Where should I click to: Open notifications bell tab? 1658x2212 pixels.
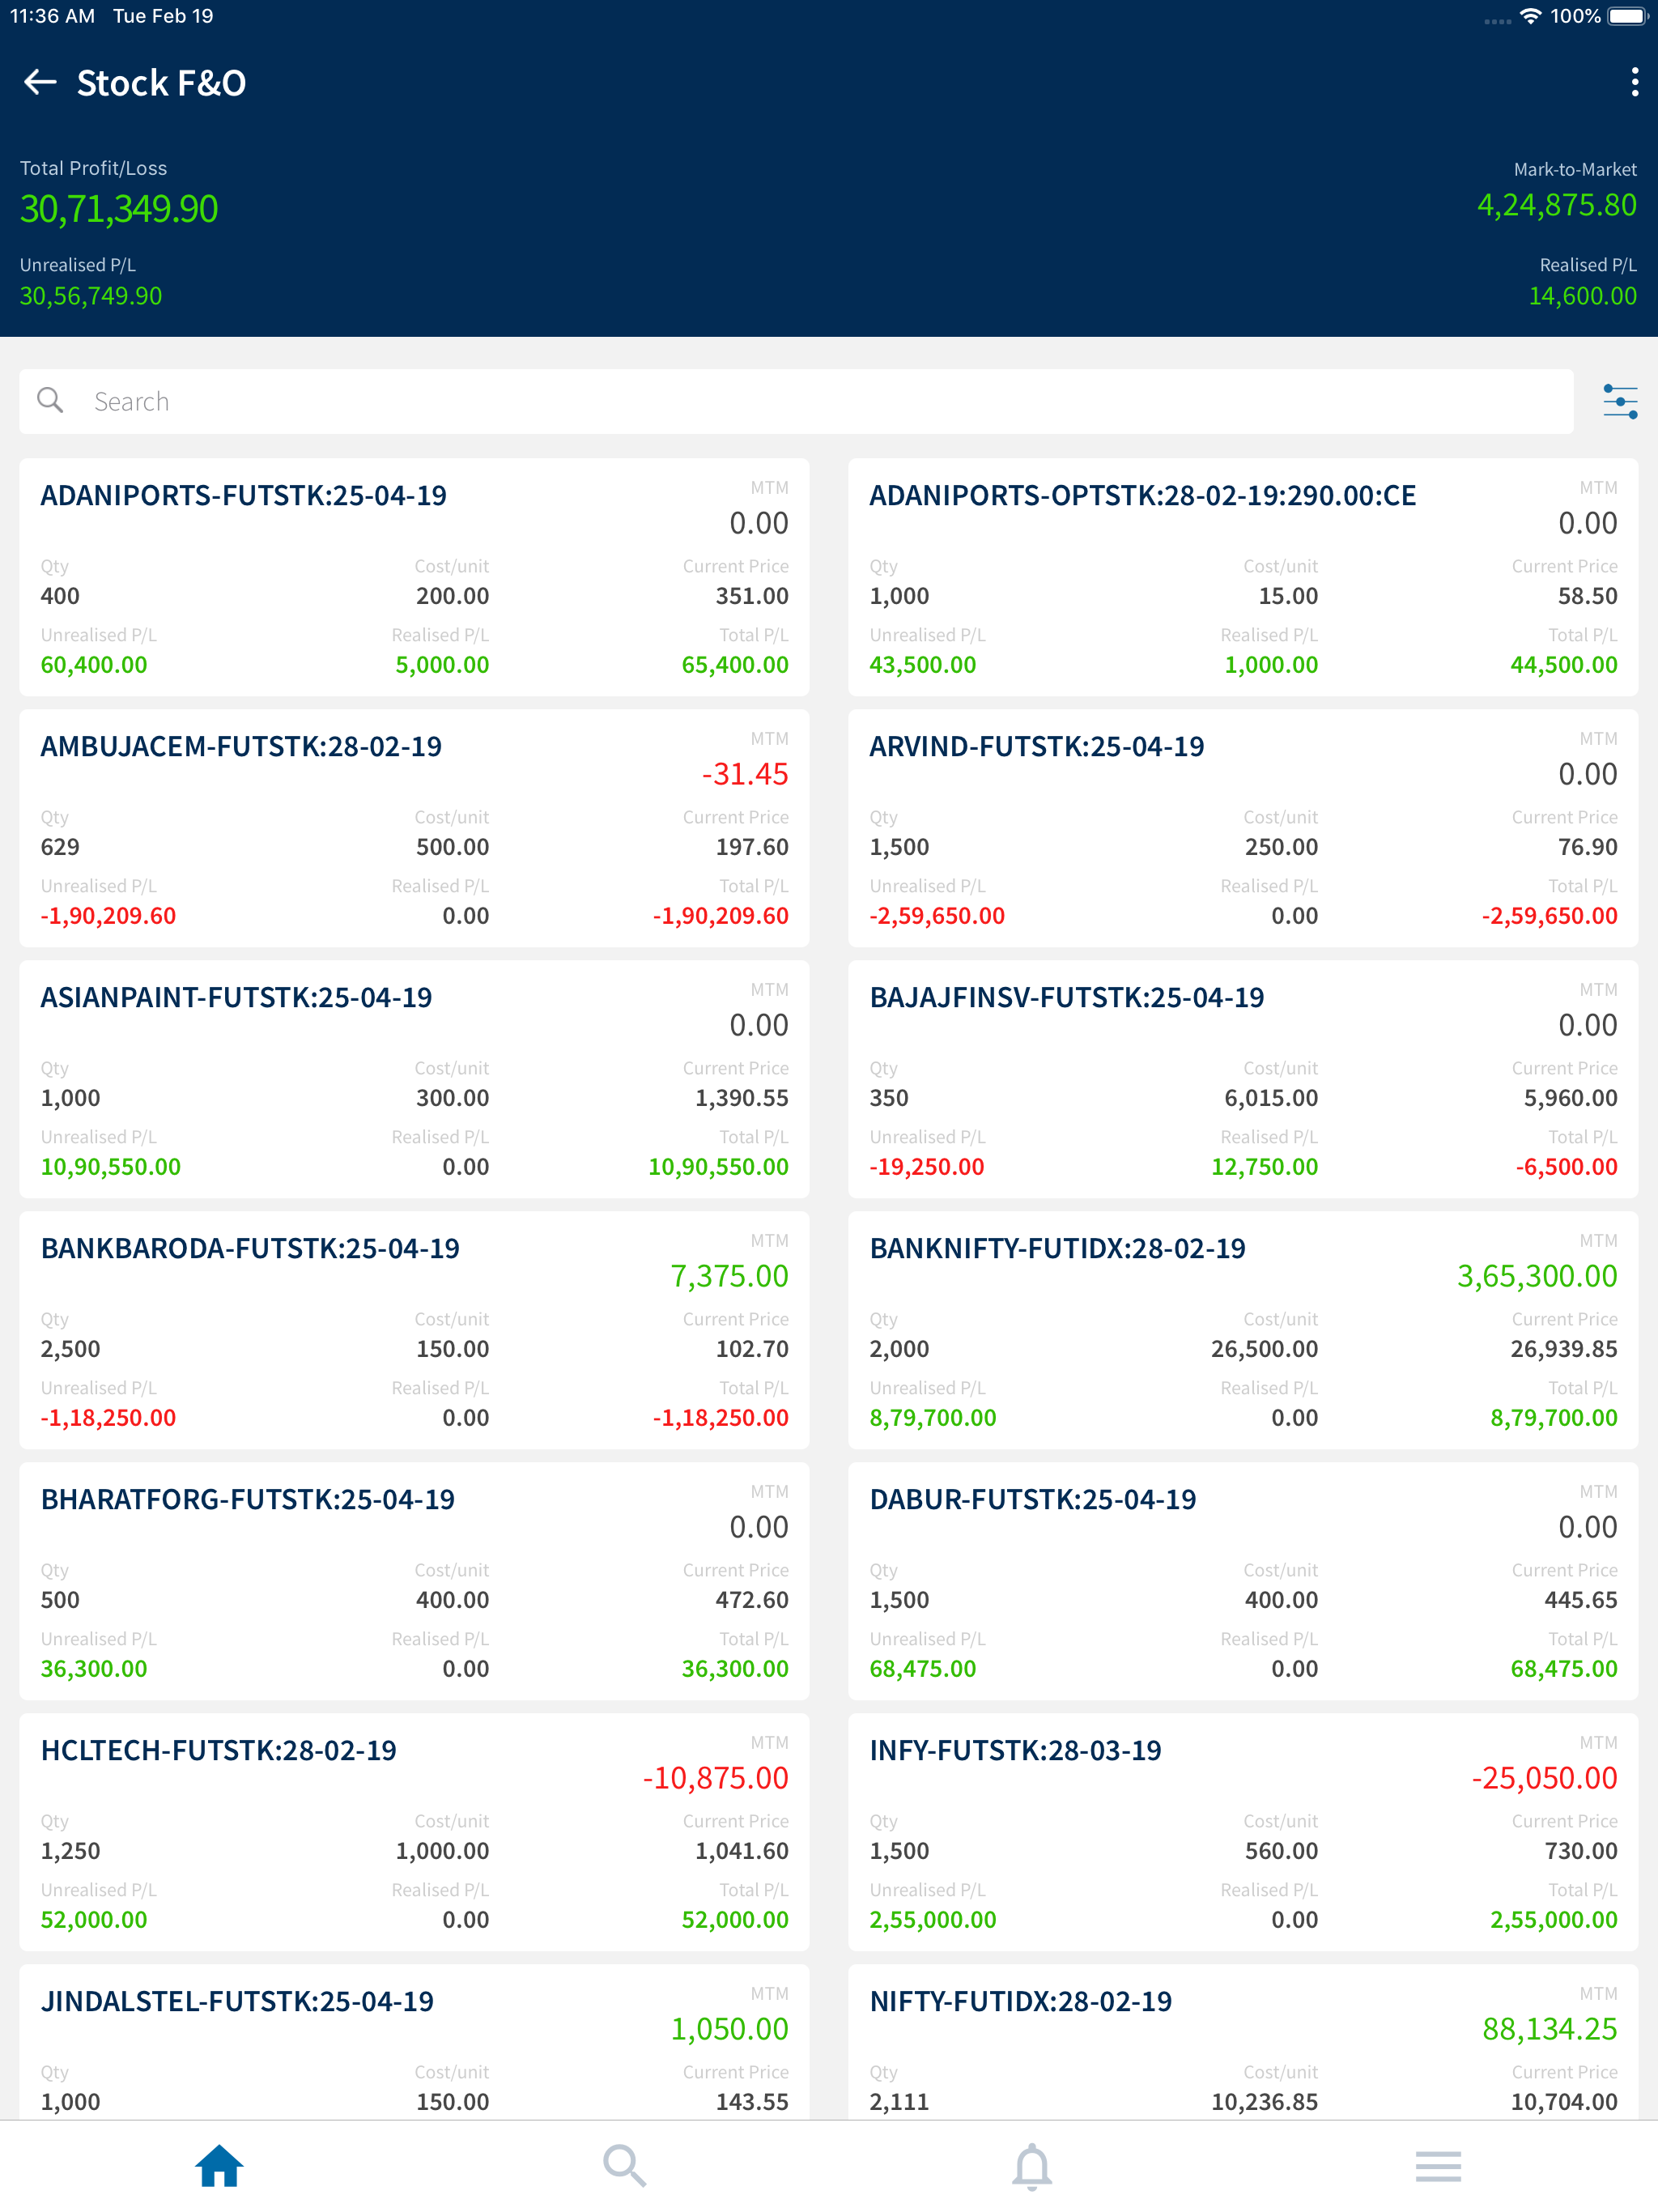1032,2166
